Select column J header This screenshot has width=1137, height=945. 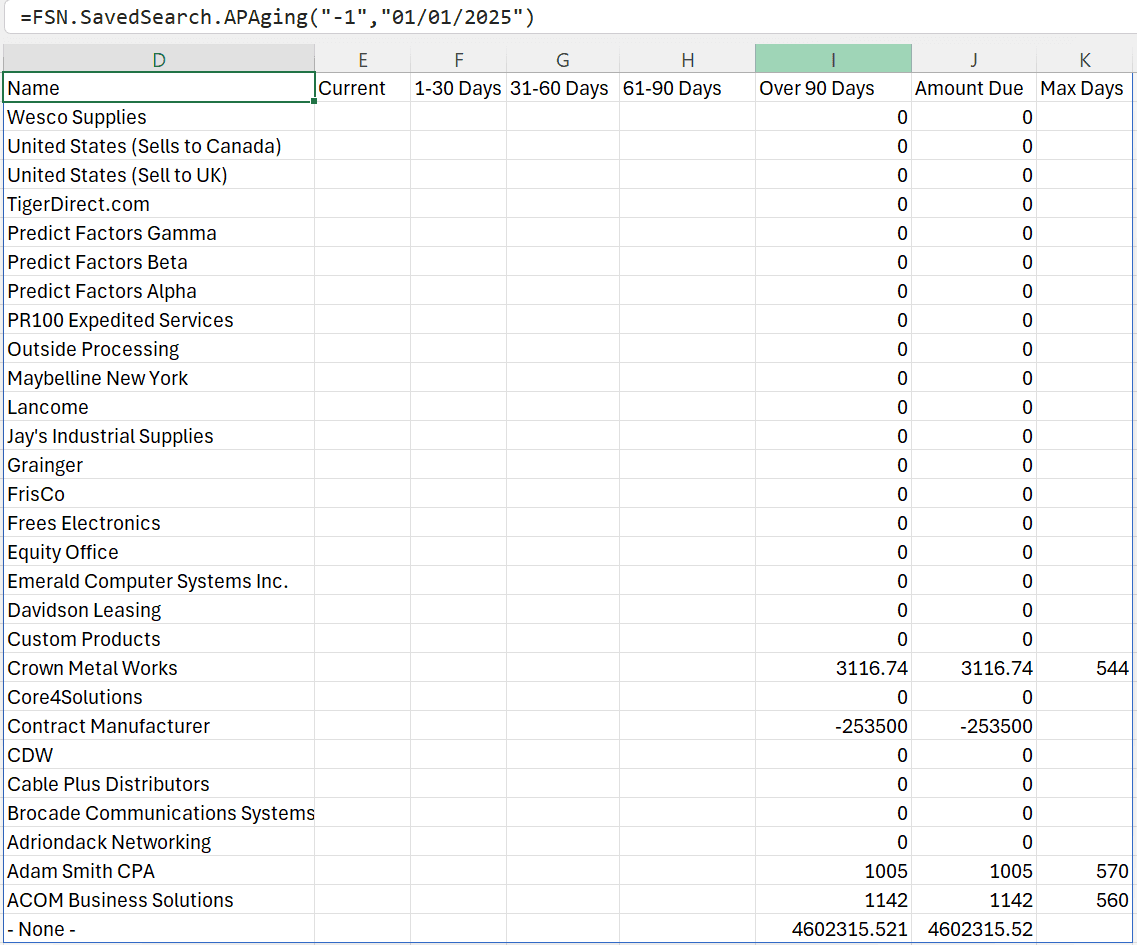pos(974,59)
